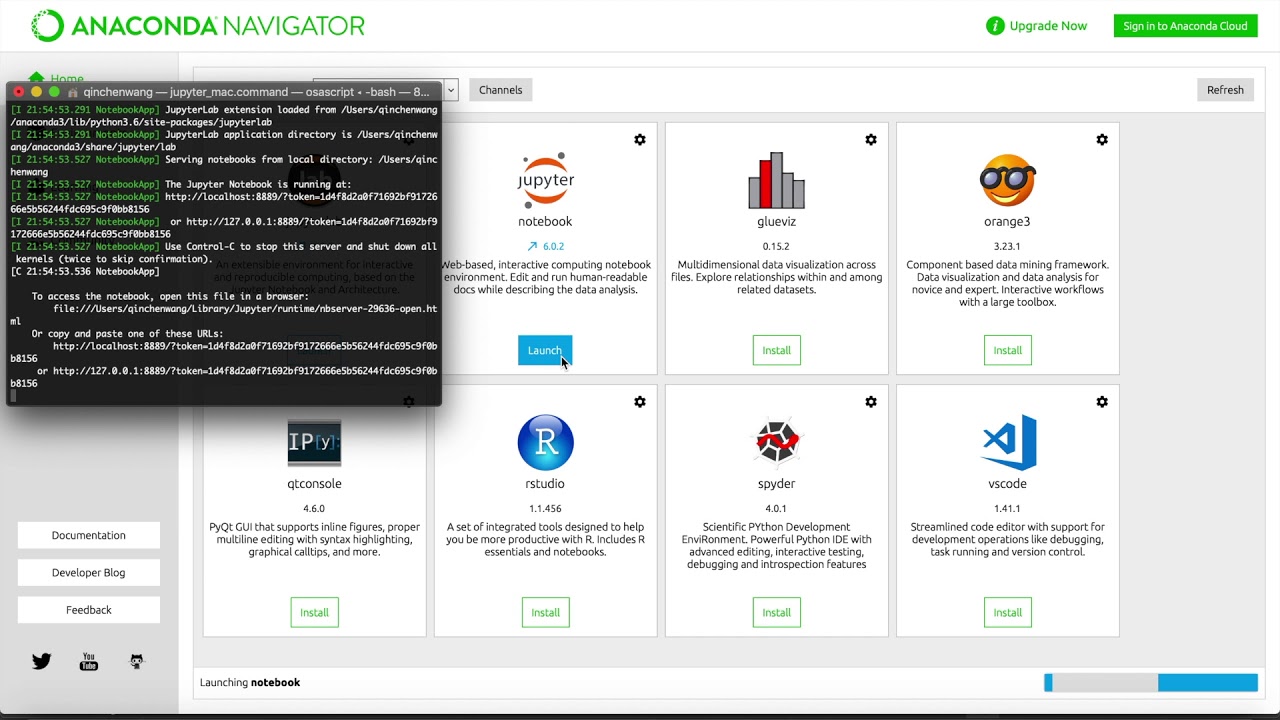1280x720 pixels.
Task: Click the notebook update arrow beside 6.0.2
Action: pos(532,246)
